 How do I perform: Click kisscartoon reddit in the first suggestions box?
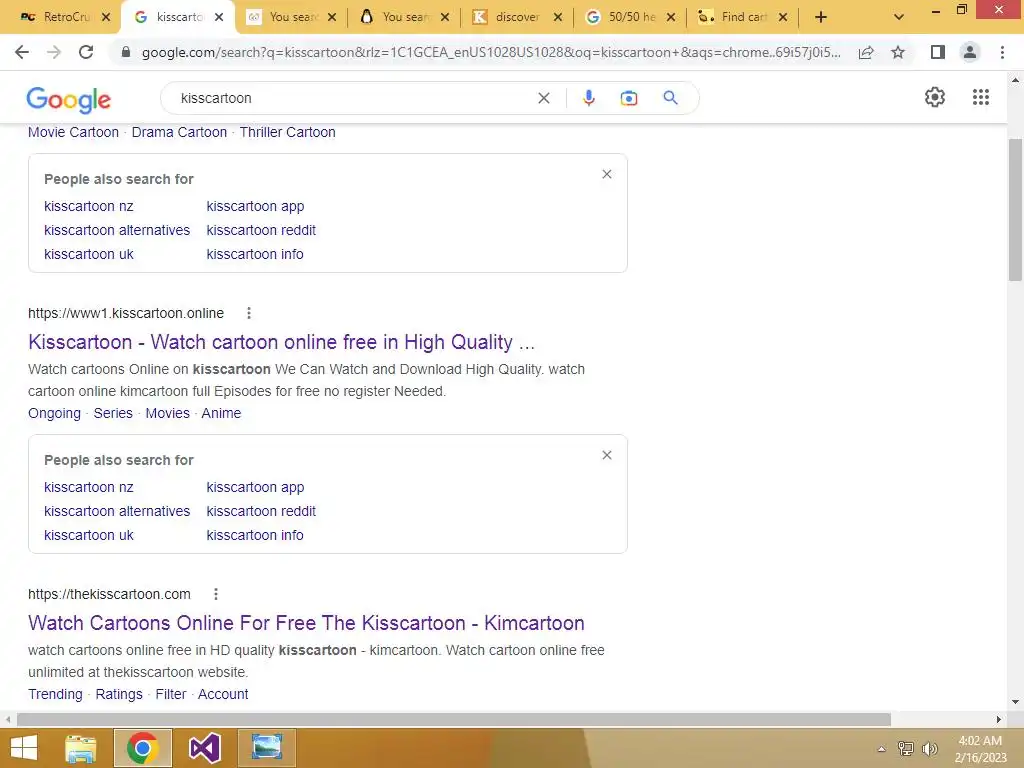pyautogui.click(x=261, y=231)
